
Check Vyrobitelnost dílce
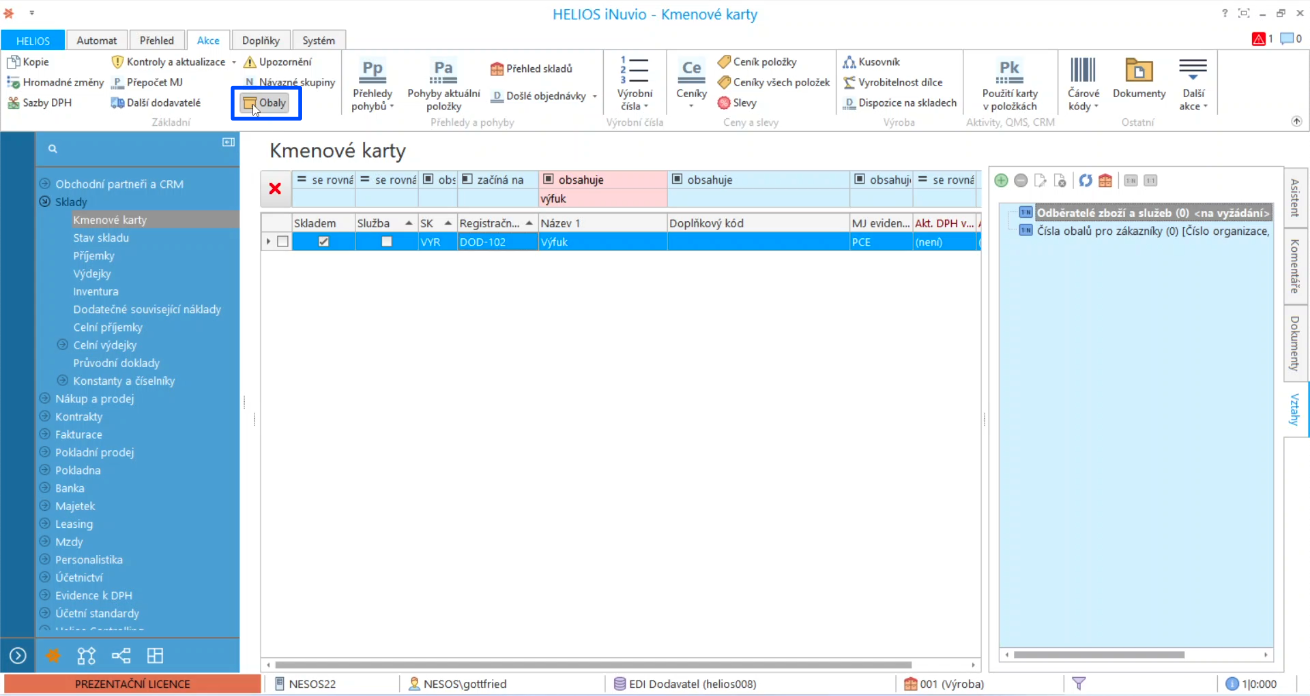click(892, 82)
